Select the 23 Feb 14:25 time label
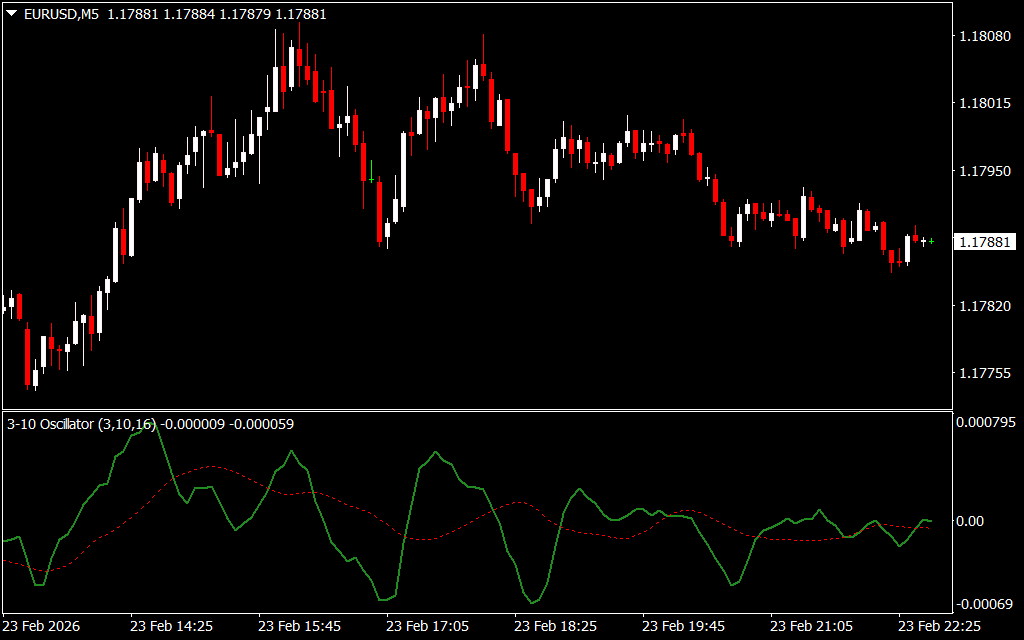 (171, 626)
